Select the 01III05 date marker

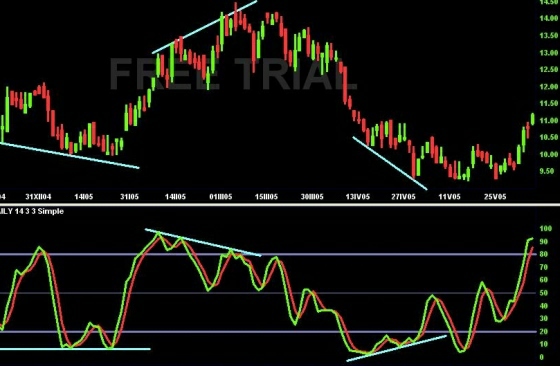[221, 197]
